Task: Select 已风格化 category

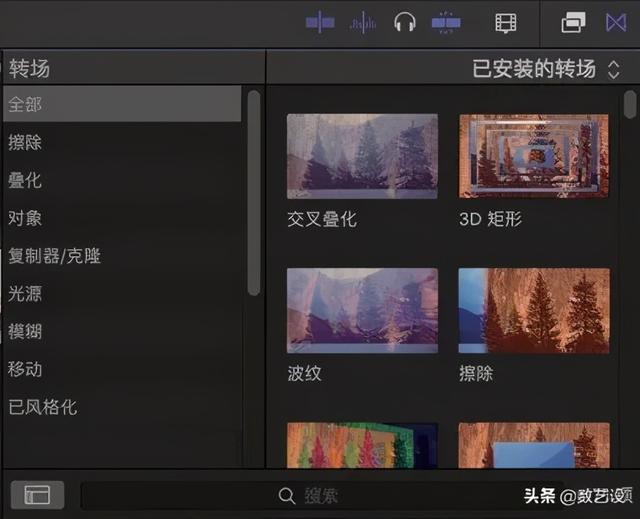Action: click(x=122, y=407)
